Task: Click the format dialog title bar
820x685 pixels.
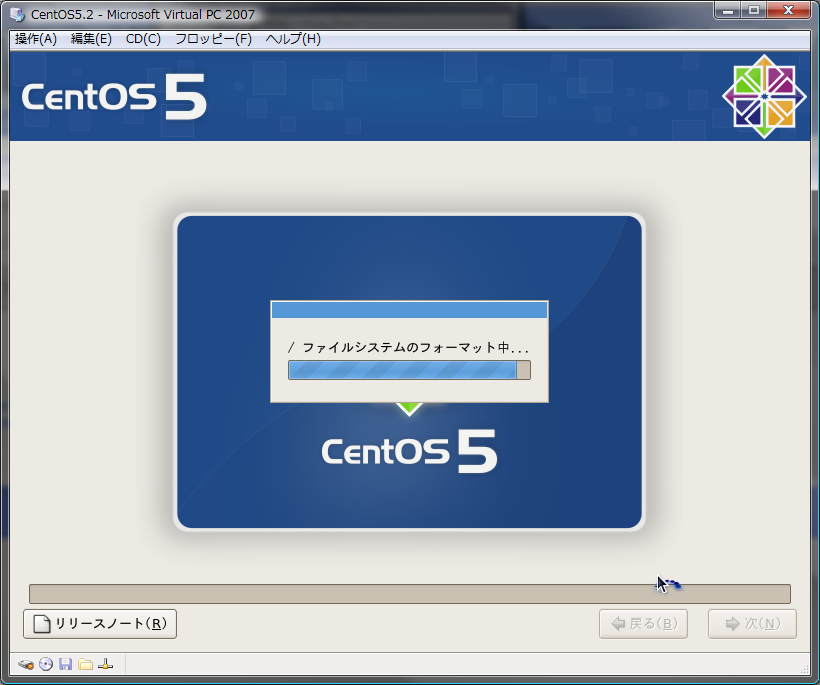Action: point(409,310)
